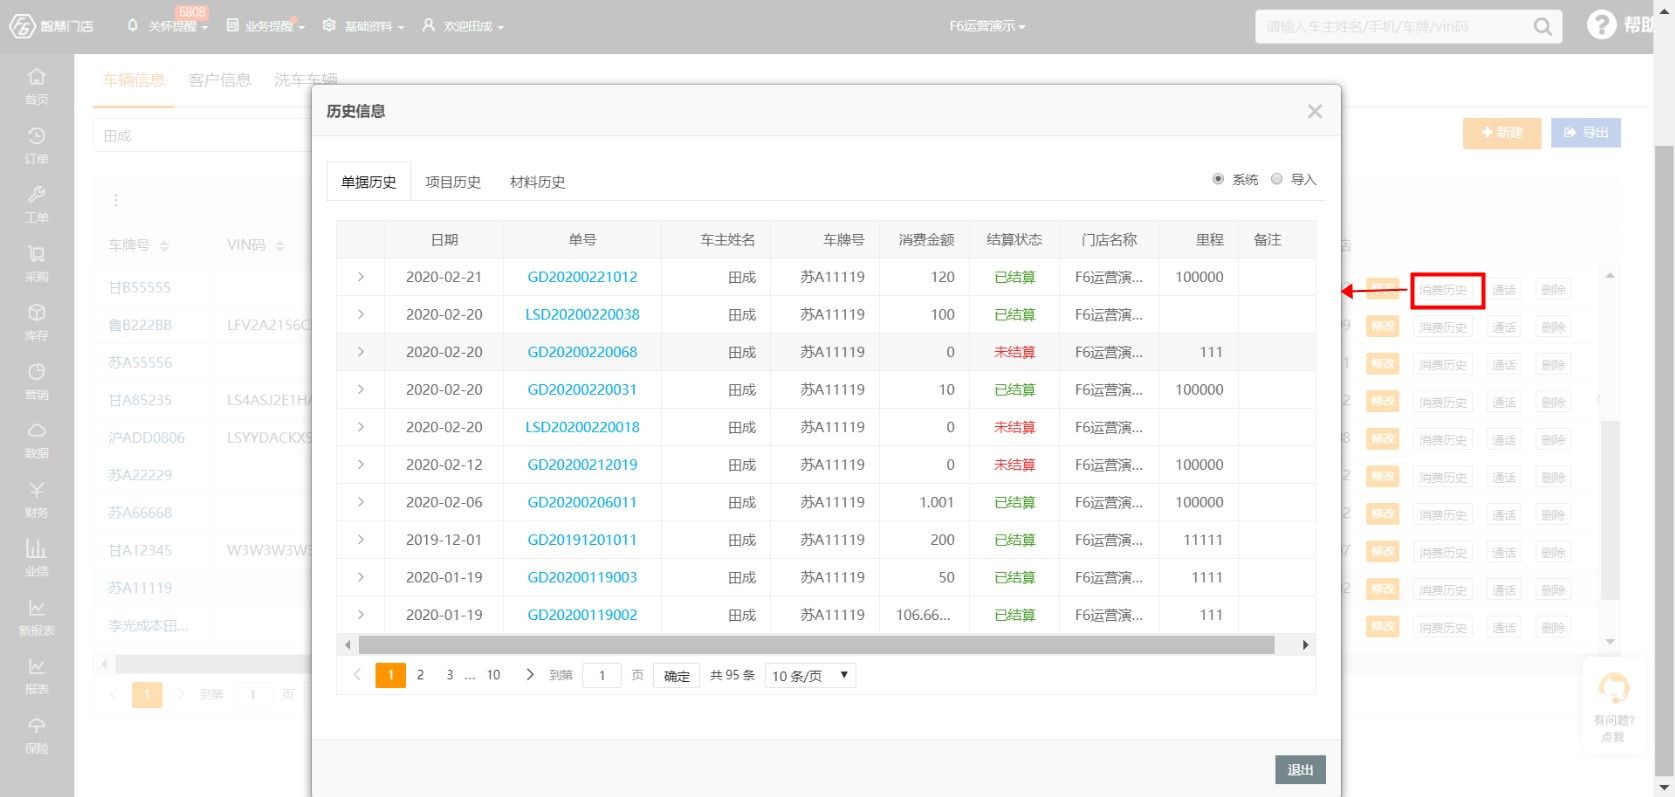The image size is (1675, 797).
Task: Open the three-dot column menu in vehicle table
Action: [x=116, y=200]
